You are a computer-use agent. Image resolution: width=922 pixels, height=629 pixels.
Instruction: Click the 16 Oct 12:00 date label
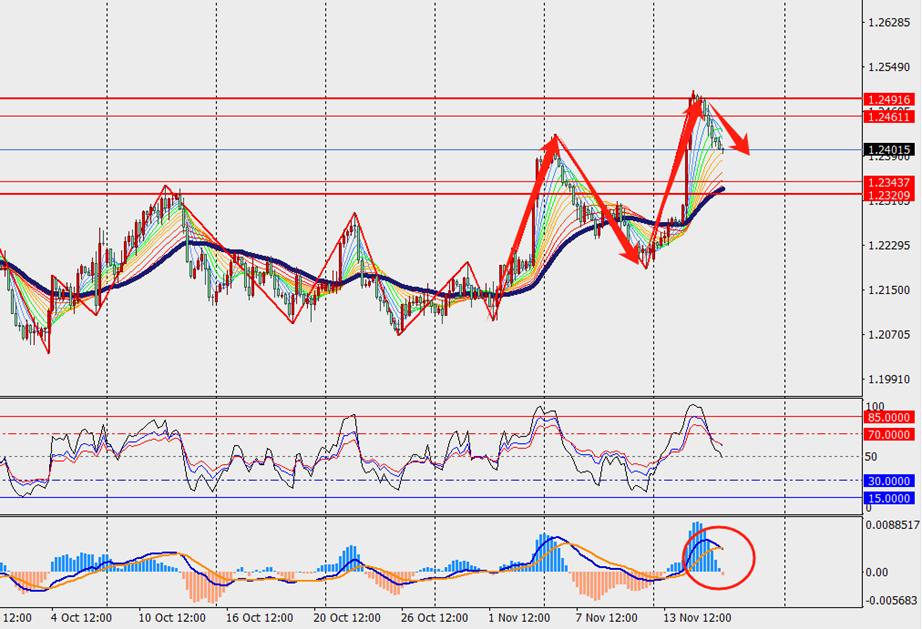(x=260, y=618)
